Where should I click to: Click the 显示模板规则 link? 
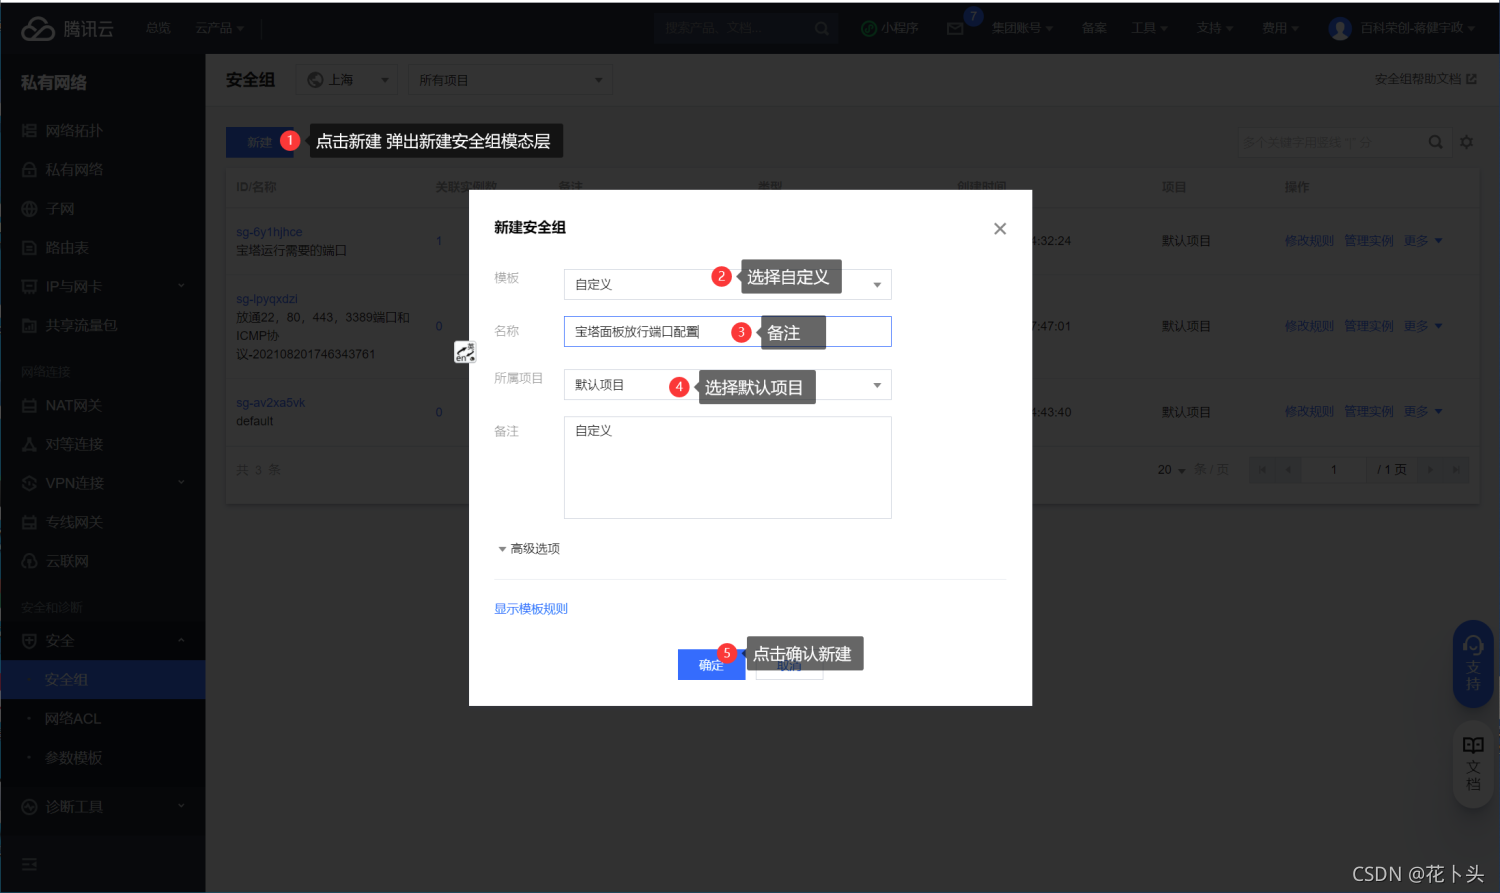531,609
